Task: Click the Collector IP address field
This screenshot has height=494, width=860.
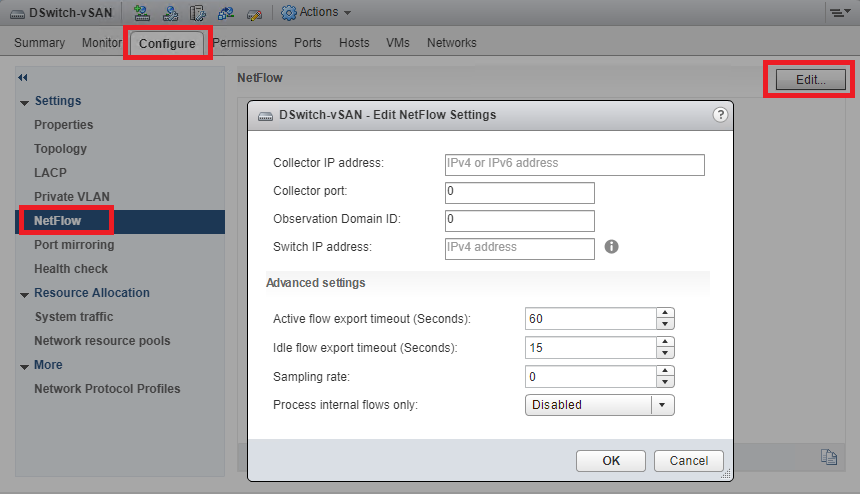Action: 574,164
